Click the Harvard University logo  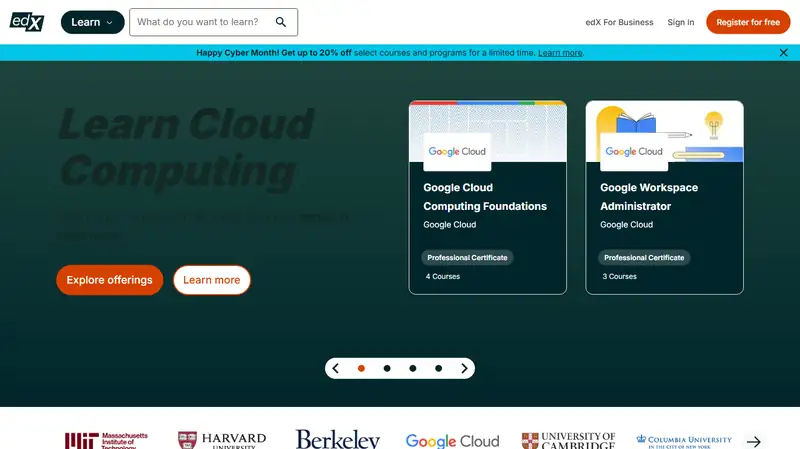(222, 440)
